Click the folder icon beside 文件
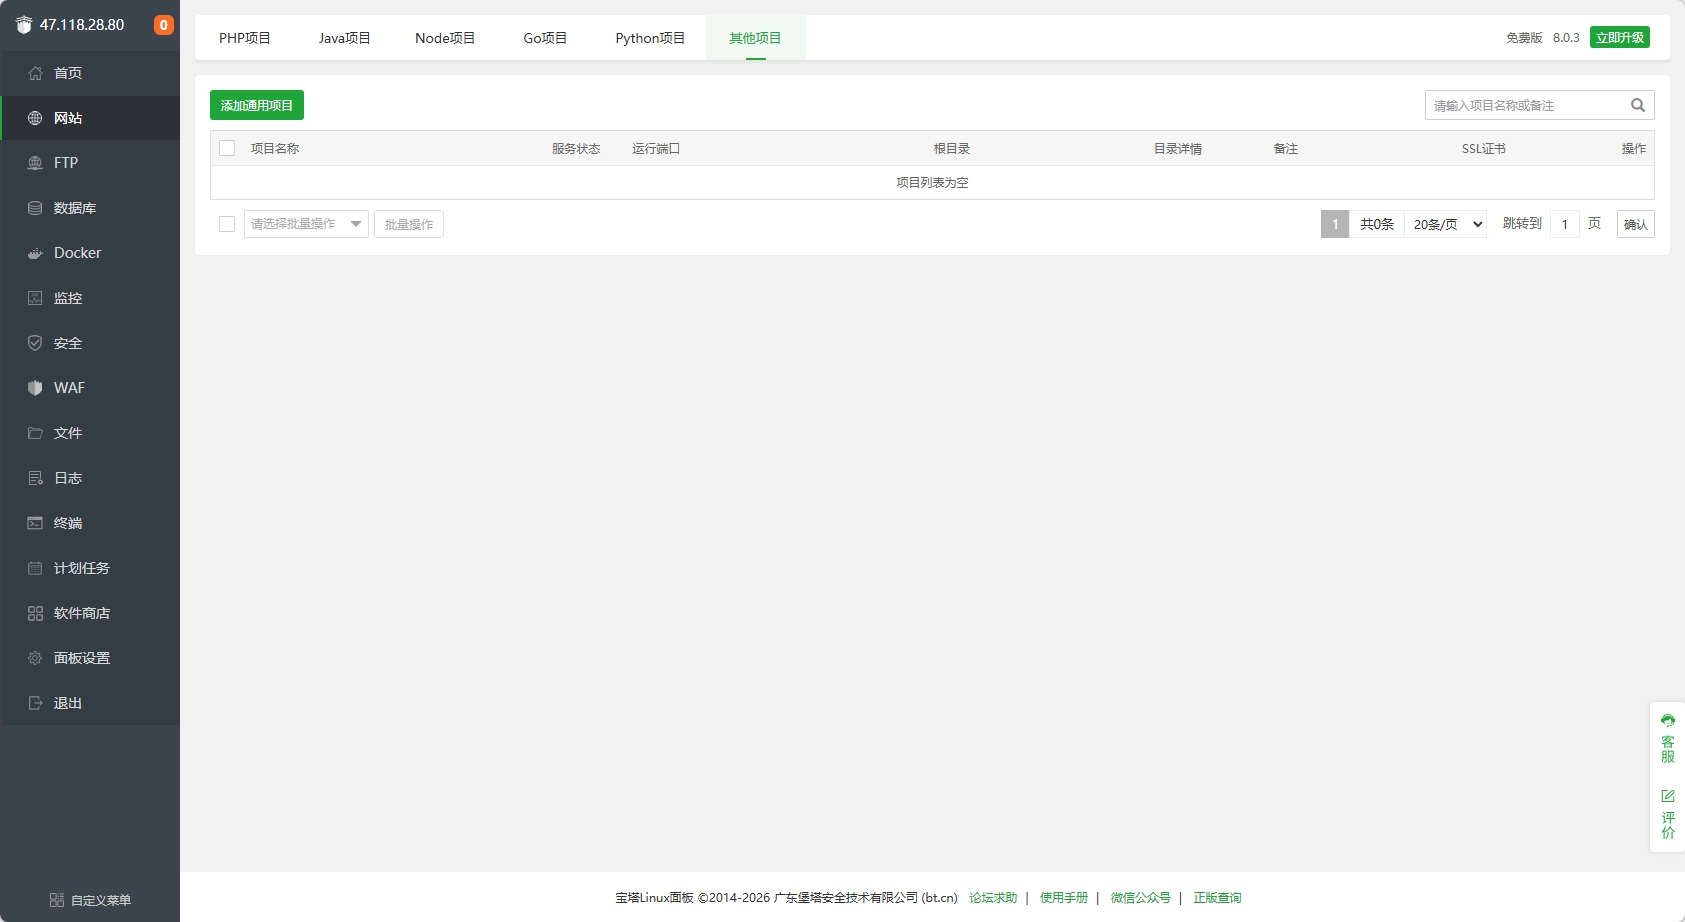Viewport: 1685px width, 922px height. (x=35, y=433)
